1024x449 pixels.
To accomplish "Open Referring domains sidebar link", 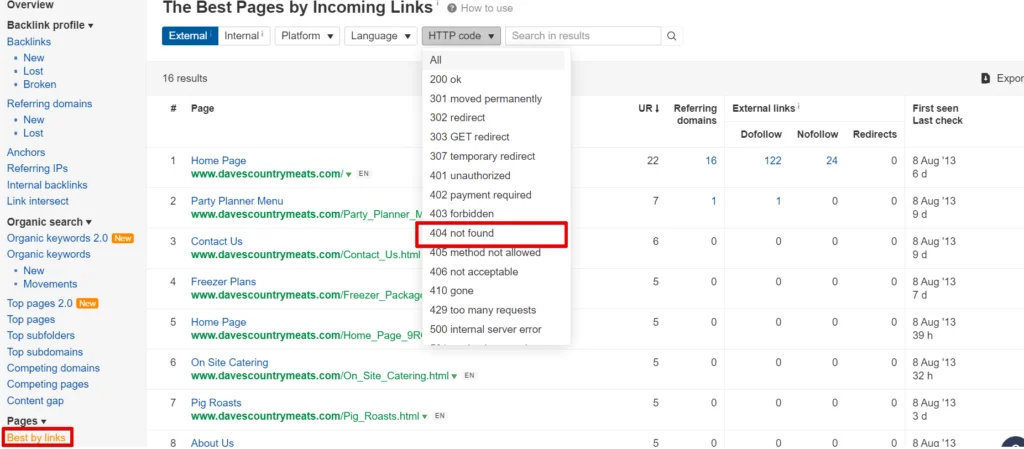I will pos(50,104).
